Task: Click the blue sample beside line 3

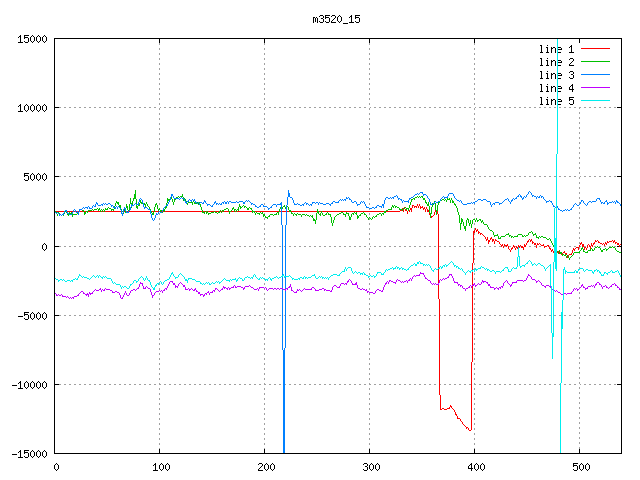Action: [x=595, y=75]
